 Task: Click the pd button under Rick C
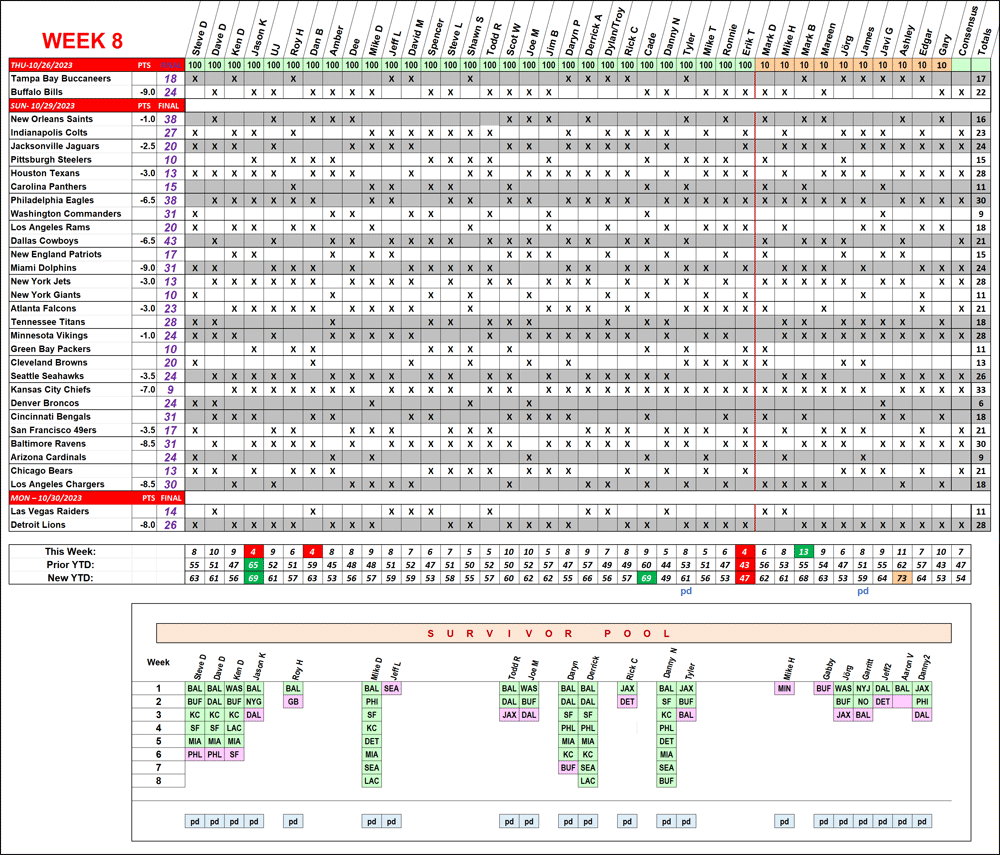[x=627, y=821]
